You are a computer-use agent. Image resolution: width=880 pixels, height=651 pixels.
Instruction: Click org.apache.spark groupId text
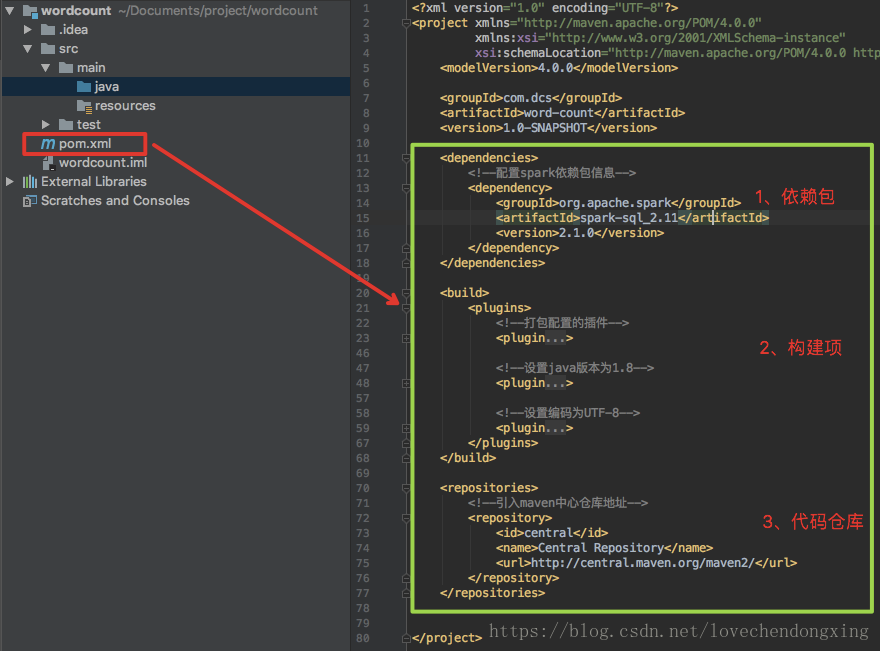click(x=615, y=203)
